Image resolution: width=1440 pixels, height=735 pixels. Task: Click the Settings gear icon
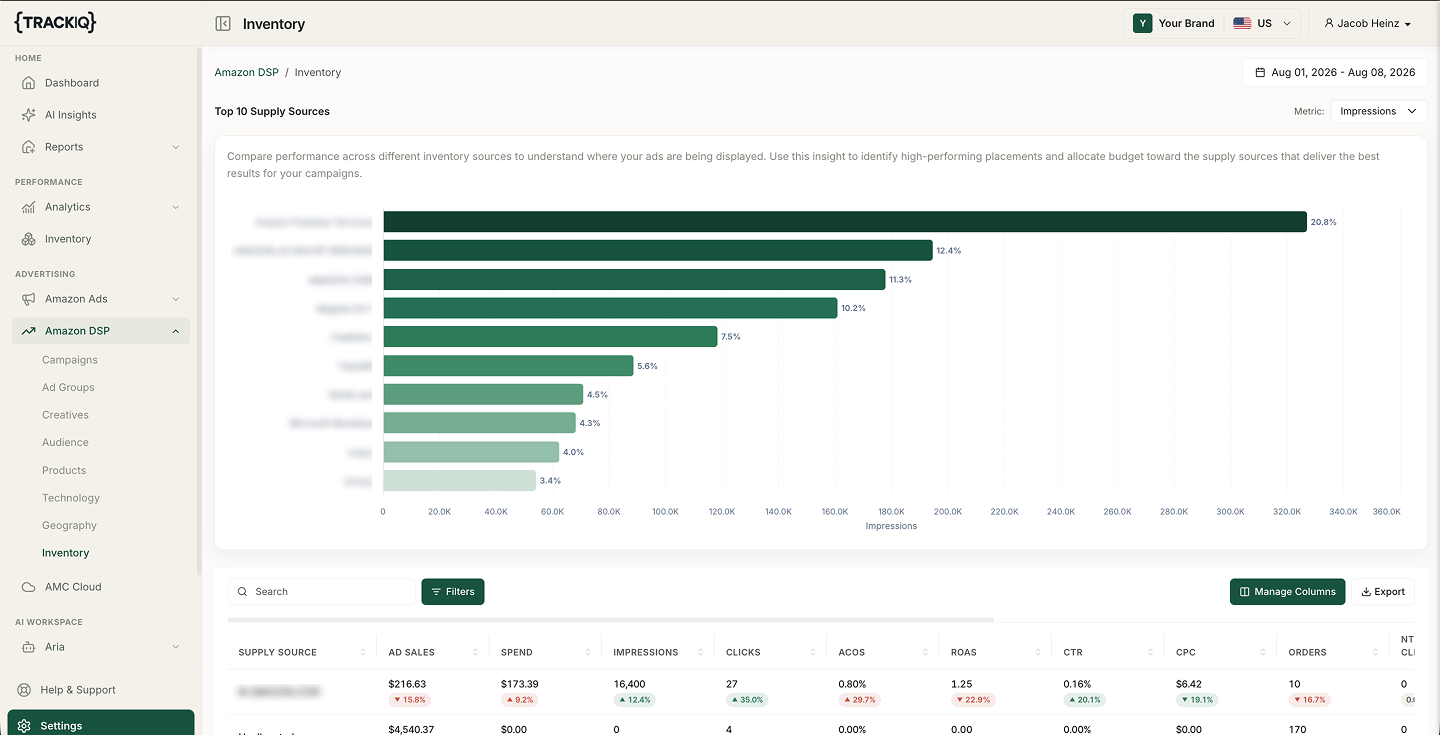[x=24, y=726]
